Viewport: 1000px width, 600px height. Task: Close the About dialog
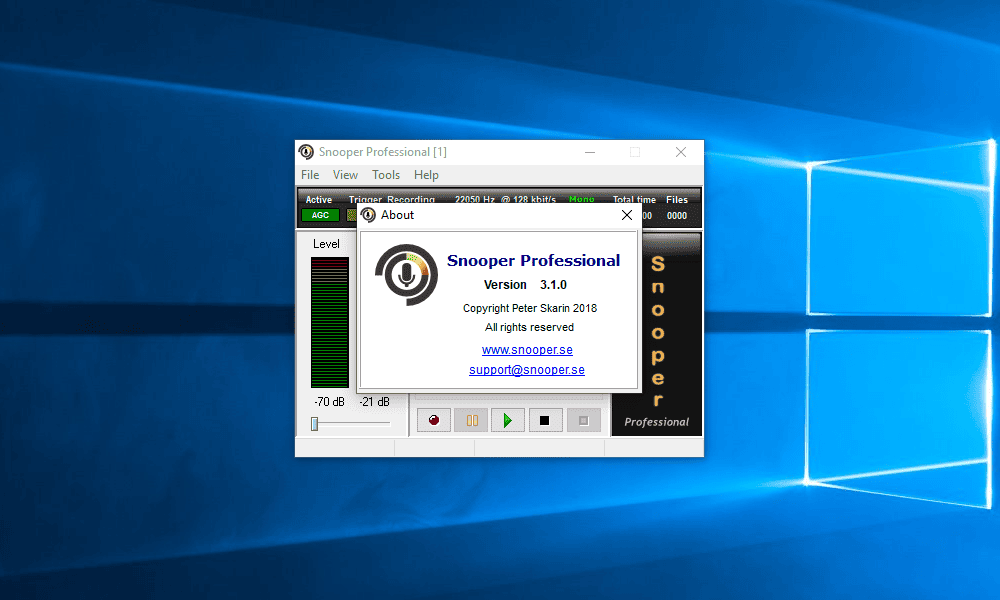[x=627, y=215]
